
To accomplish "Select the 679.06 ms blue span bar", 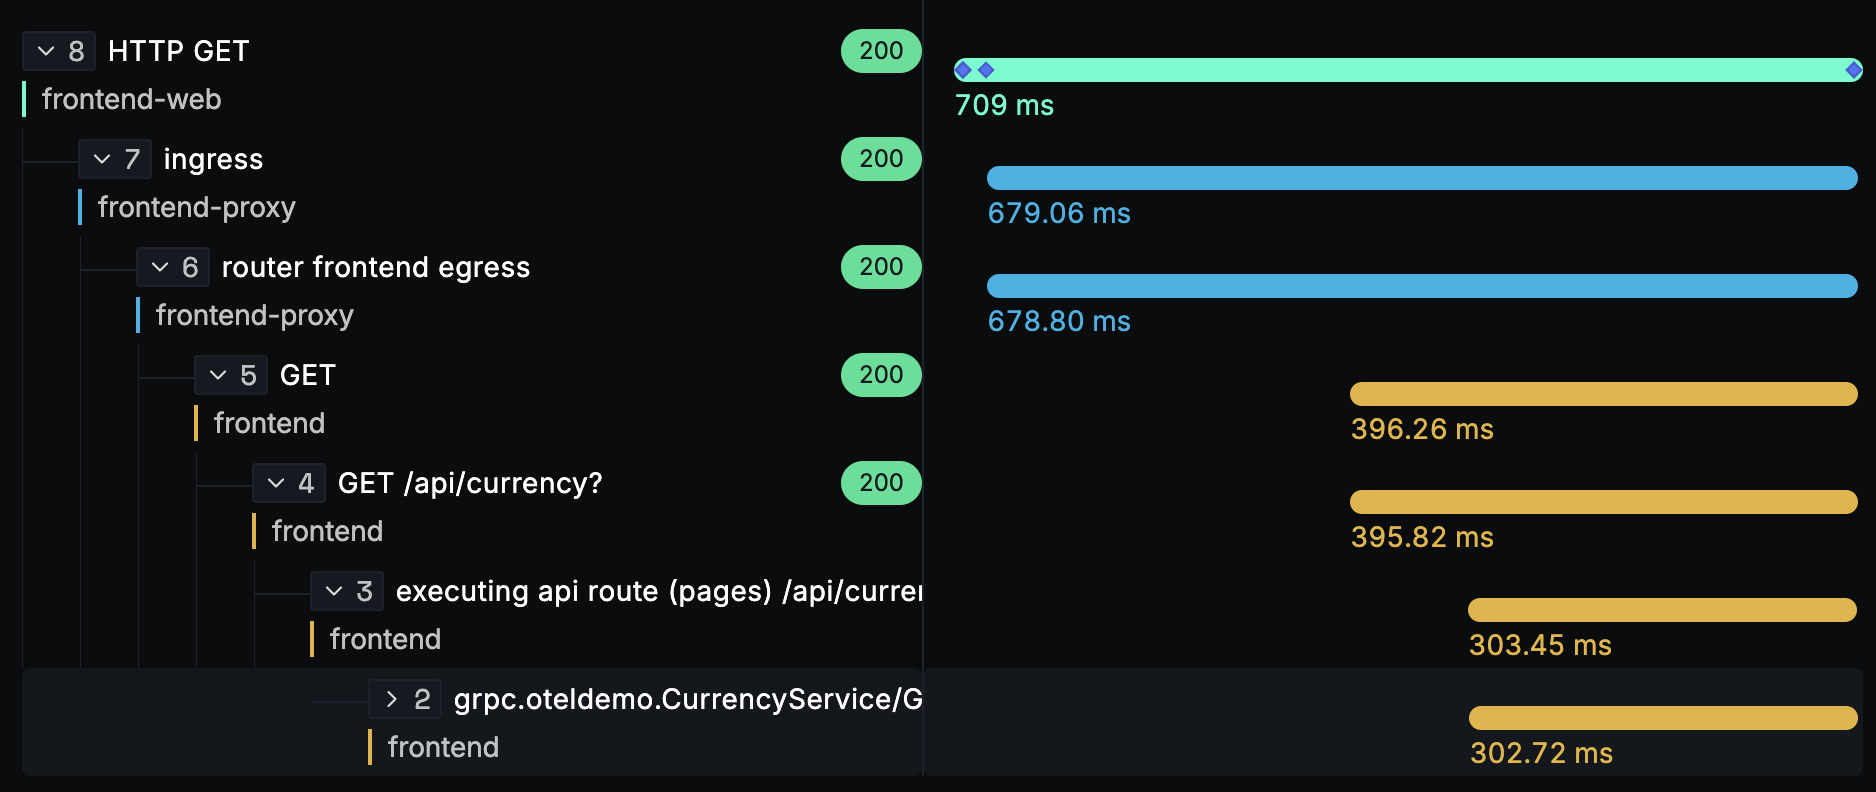I will coord(1421,178).
